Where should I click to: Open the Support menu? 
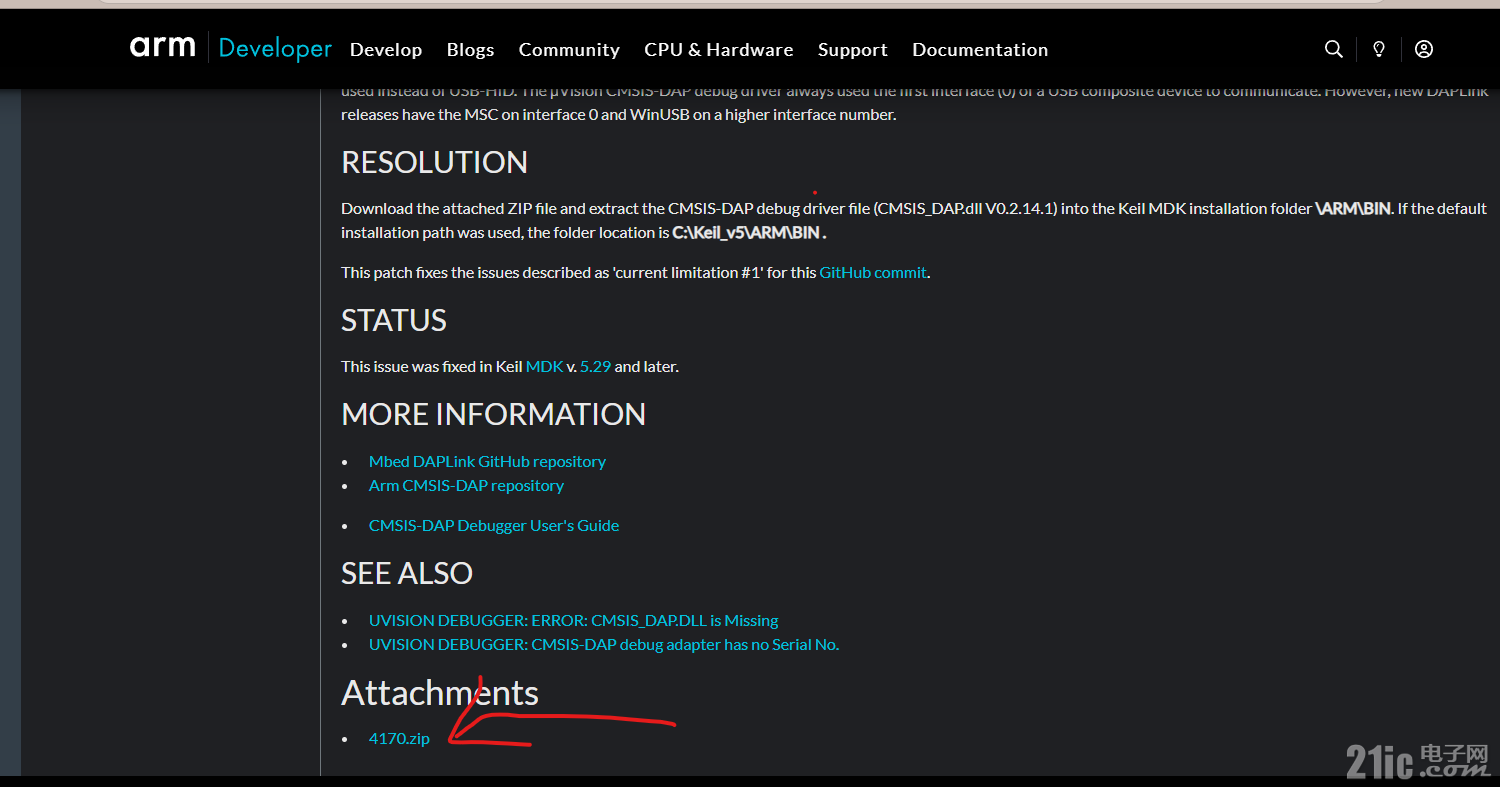(x=853, y=50)
